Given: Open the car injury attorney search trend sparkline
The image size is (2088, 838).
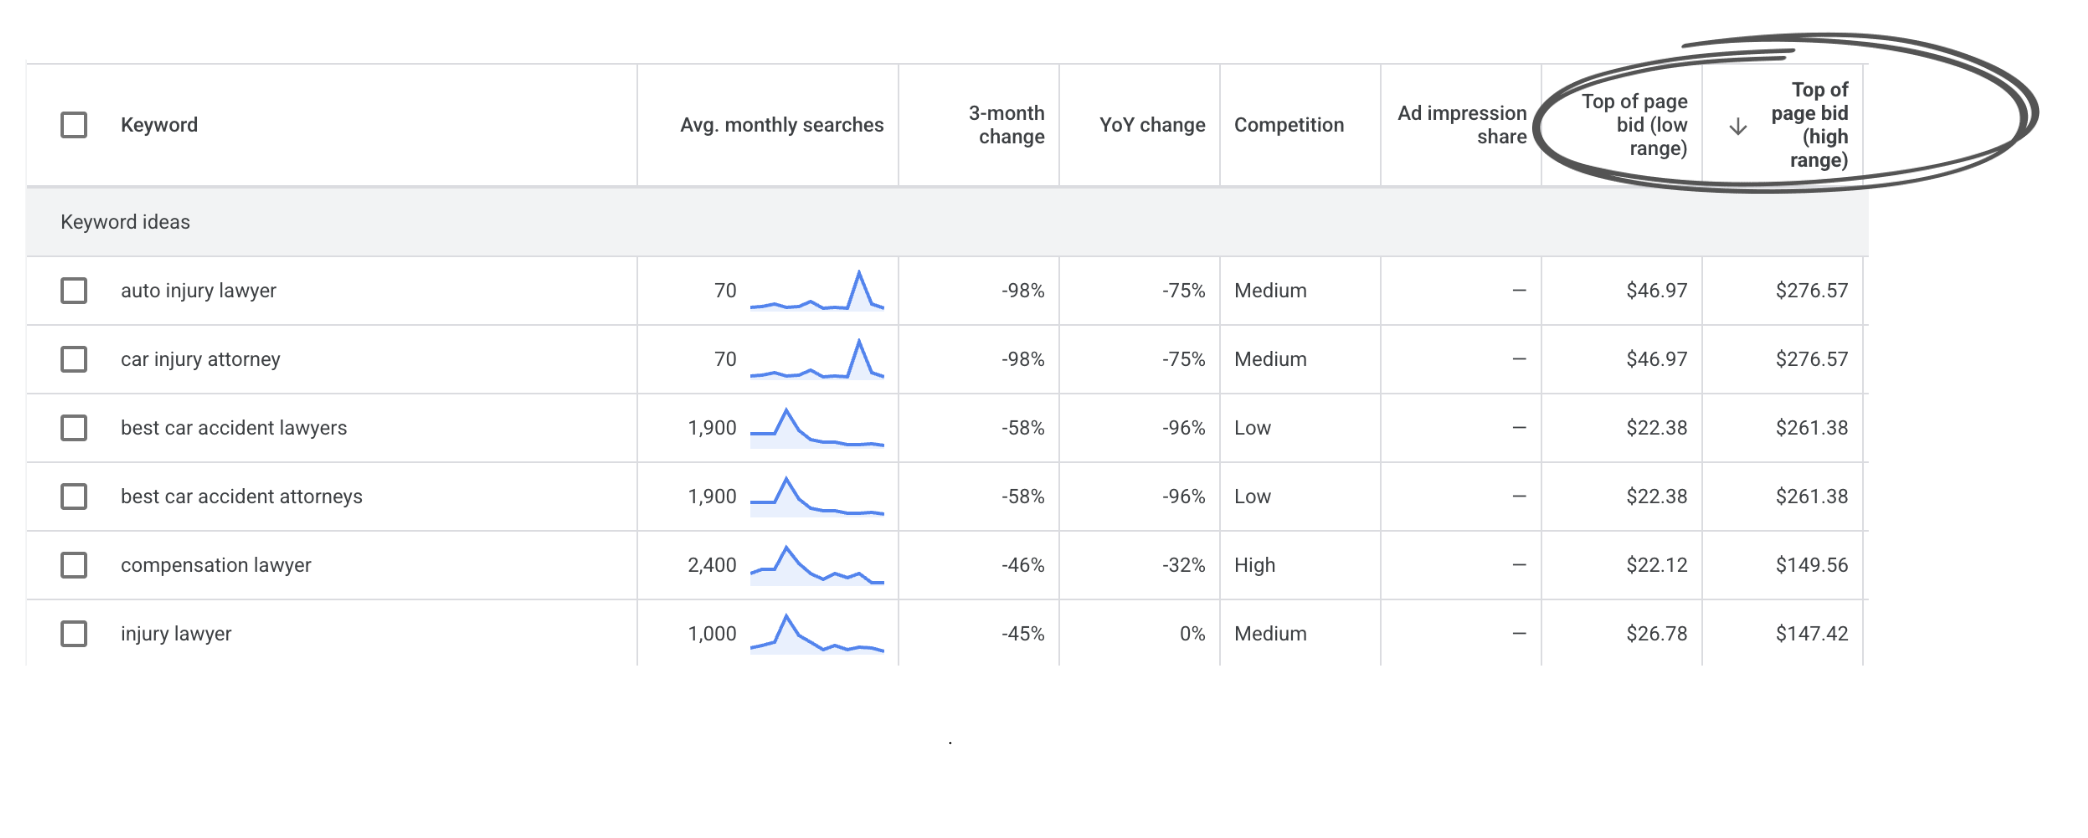Looking at the screenshot, I should point(817,359).
